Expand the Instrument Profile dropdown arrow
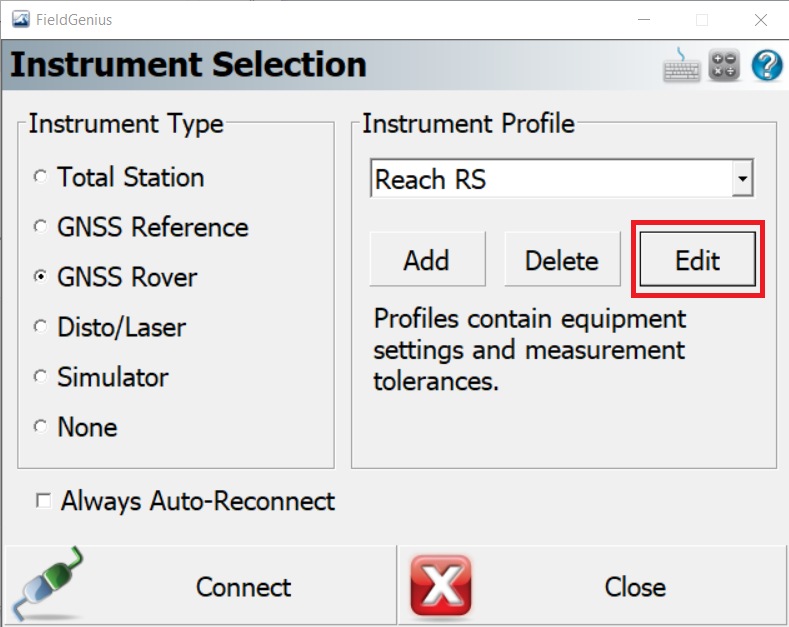The image size is (789, 627). click(x=742, y=179)
